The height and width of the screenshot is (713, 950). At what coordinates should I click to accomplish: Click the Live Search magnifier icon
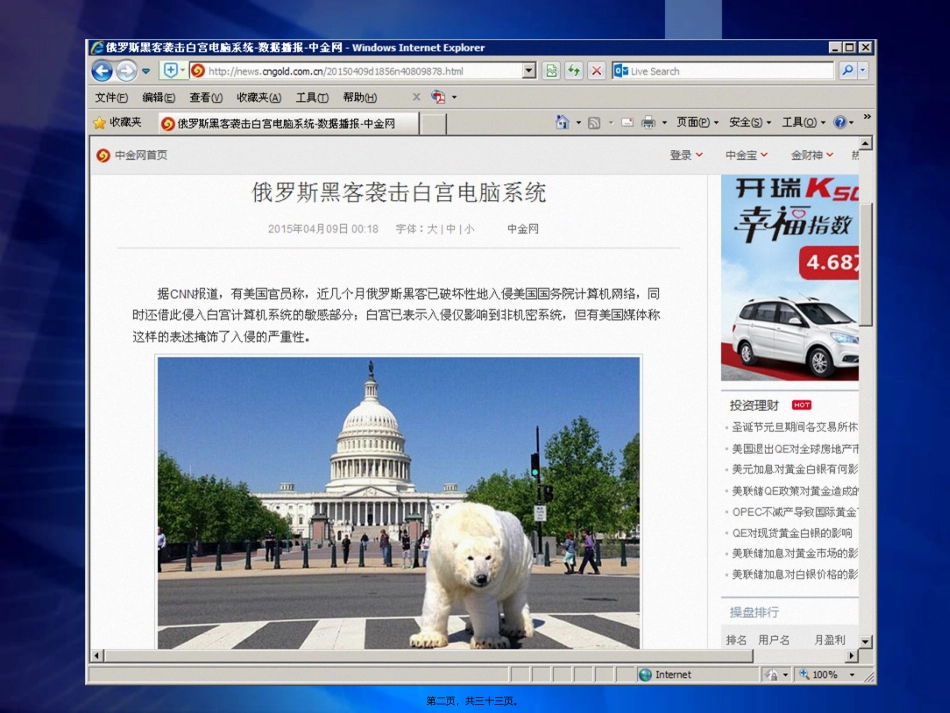tap(847, 71)
